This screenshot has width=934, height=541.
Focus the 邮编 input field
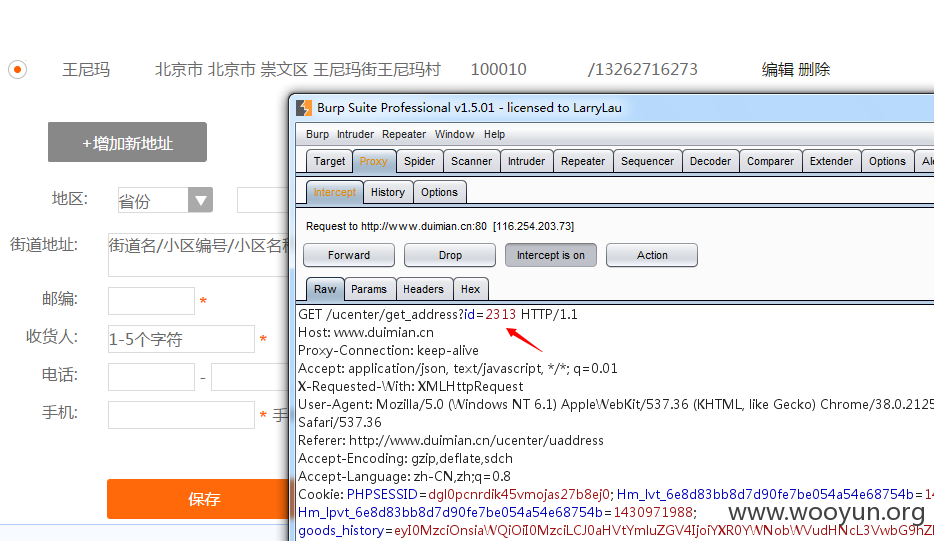[151, 301]
